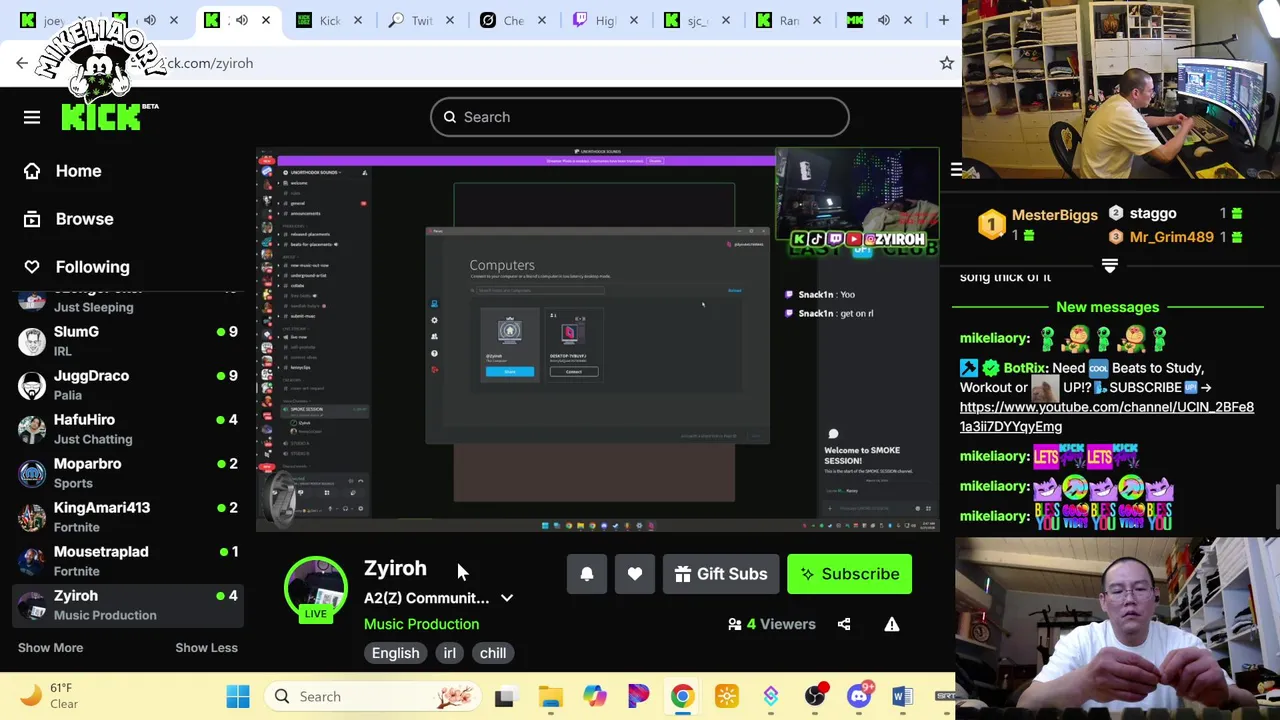Screen dimensions: 1280x720
Task: Open Microsoft Word from the taskbar
Action: [x=902, y=696]
